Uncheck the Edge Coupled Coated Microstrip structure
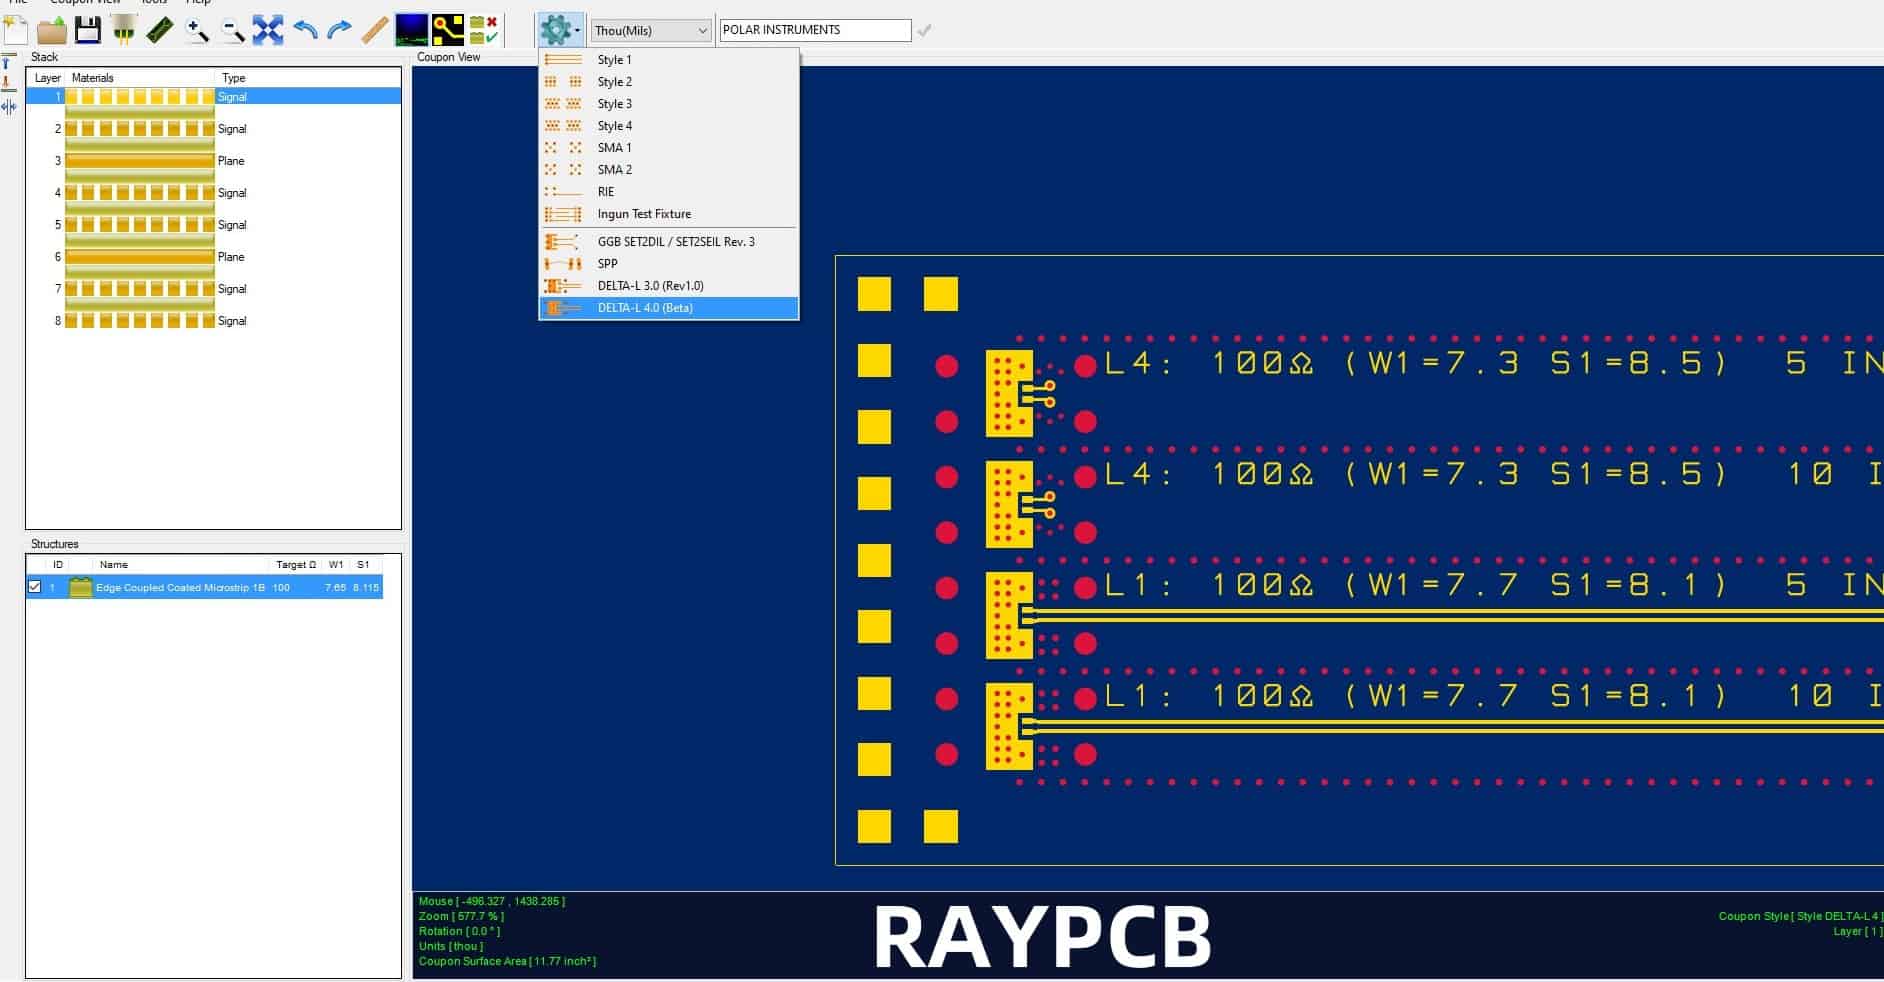The image size is (1884, 982). tap(37, 587)
